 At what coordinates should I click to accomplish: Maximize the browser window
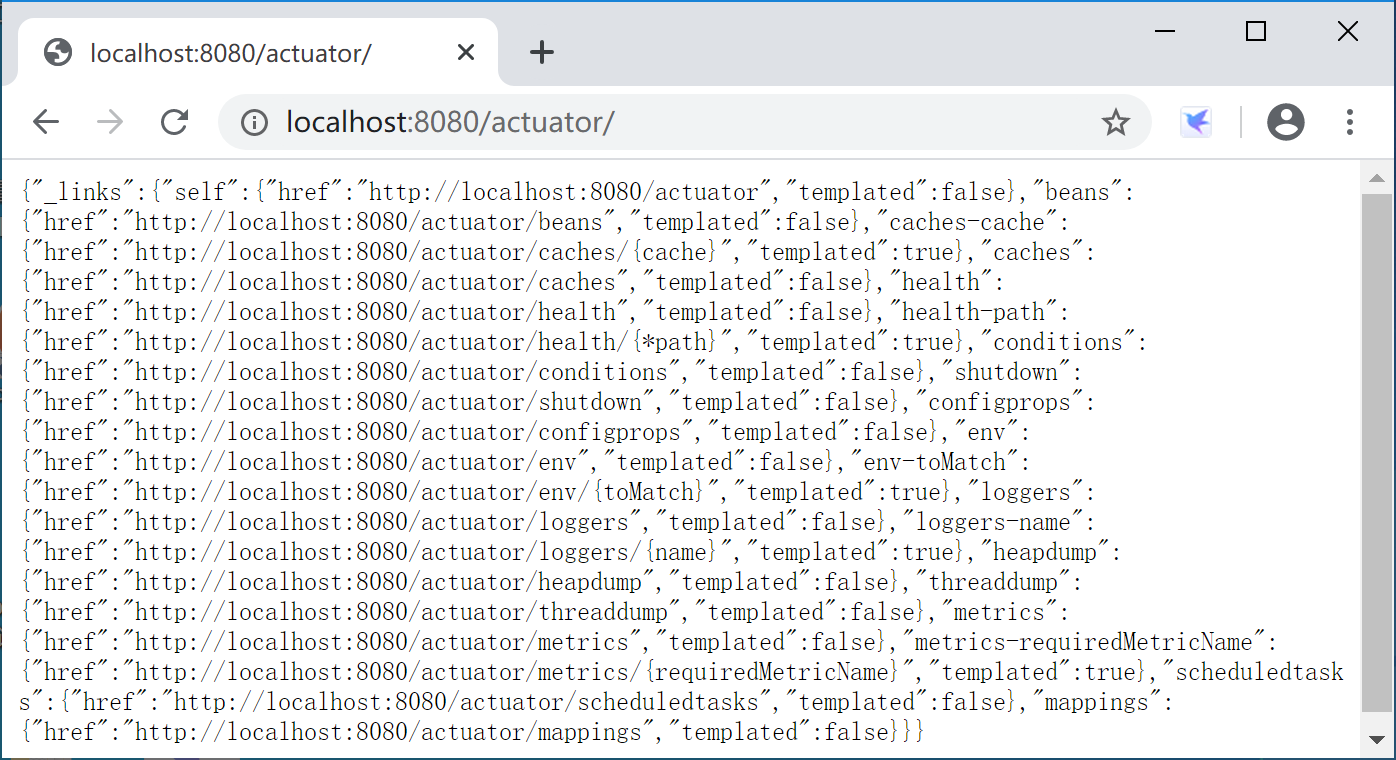tap(1256, 32)
